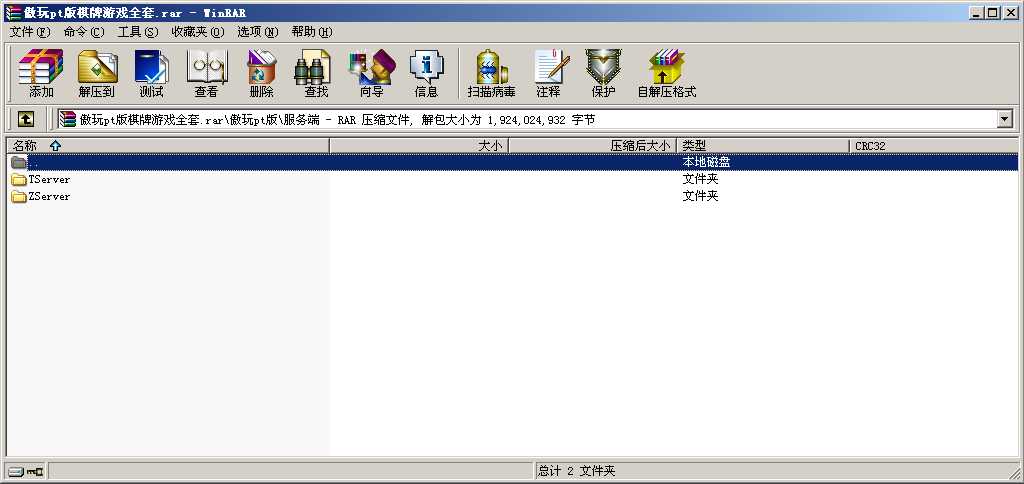Image resolution: width=1024 pixels, height=484 pixels.
Task: Click the drive-and-key icon in status bar
Action: [x=25, y=471]
